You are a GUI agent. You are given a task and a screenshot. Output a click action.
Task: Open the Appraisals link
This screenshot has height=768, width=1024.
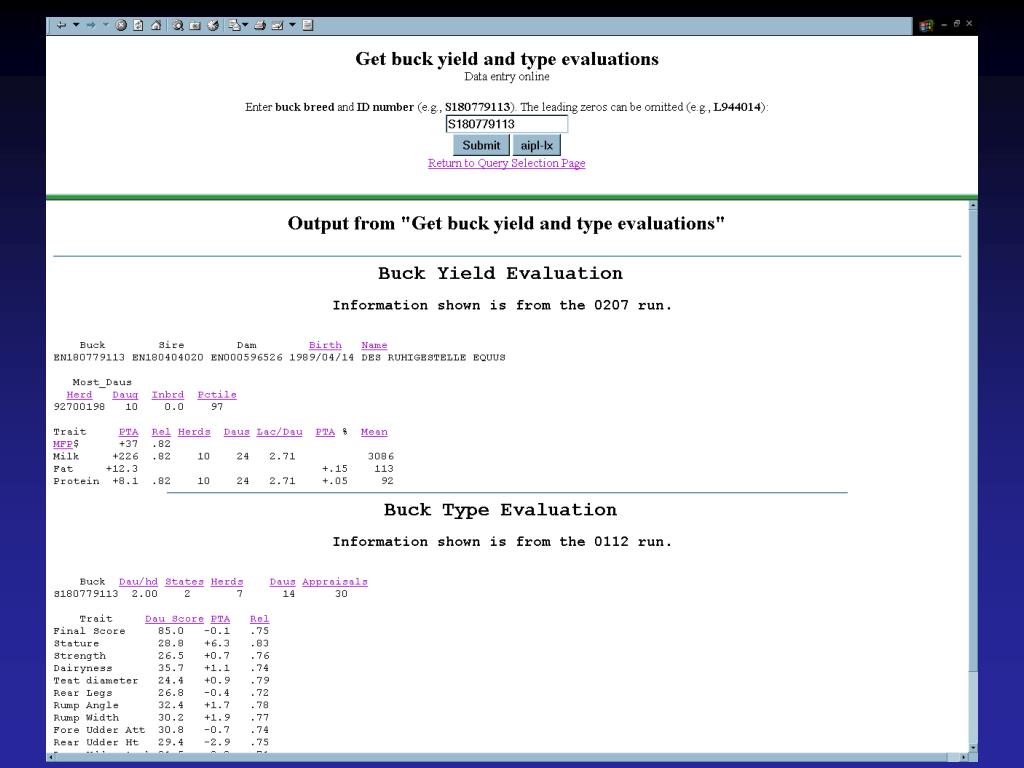tap(335, 581)
